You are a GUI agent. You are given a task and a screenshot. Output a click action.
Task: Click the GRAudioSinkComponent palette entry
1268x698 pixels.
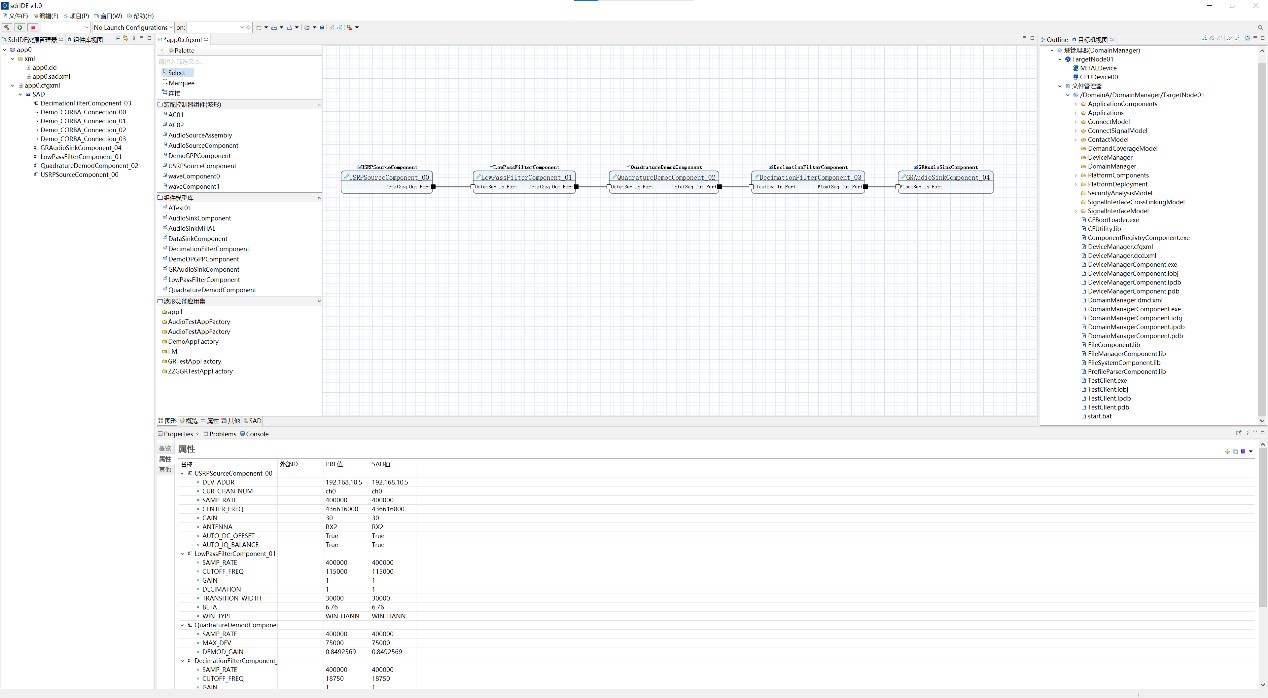coord(203,269)
